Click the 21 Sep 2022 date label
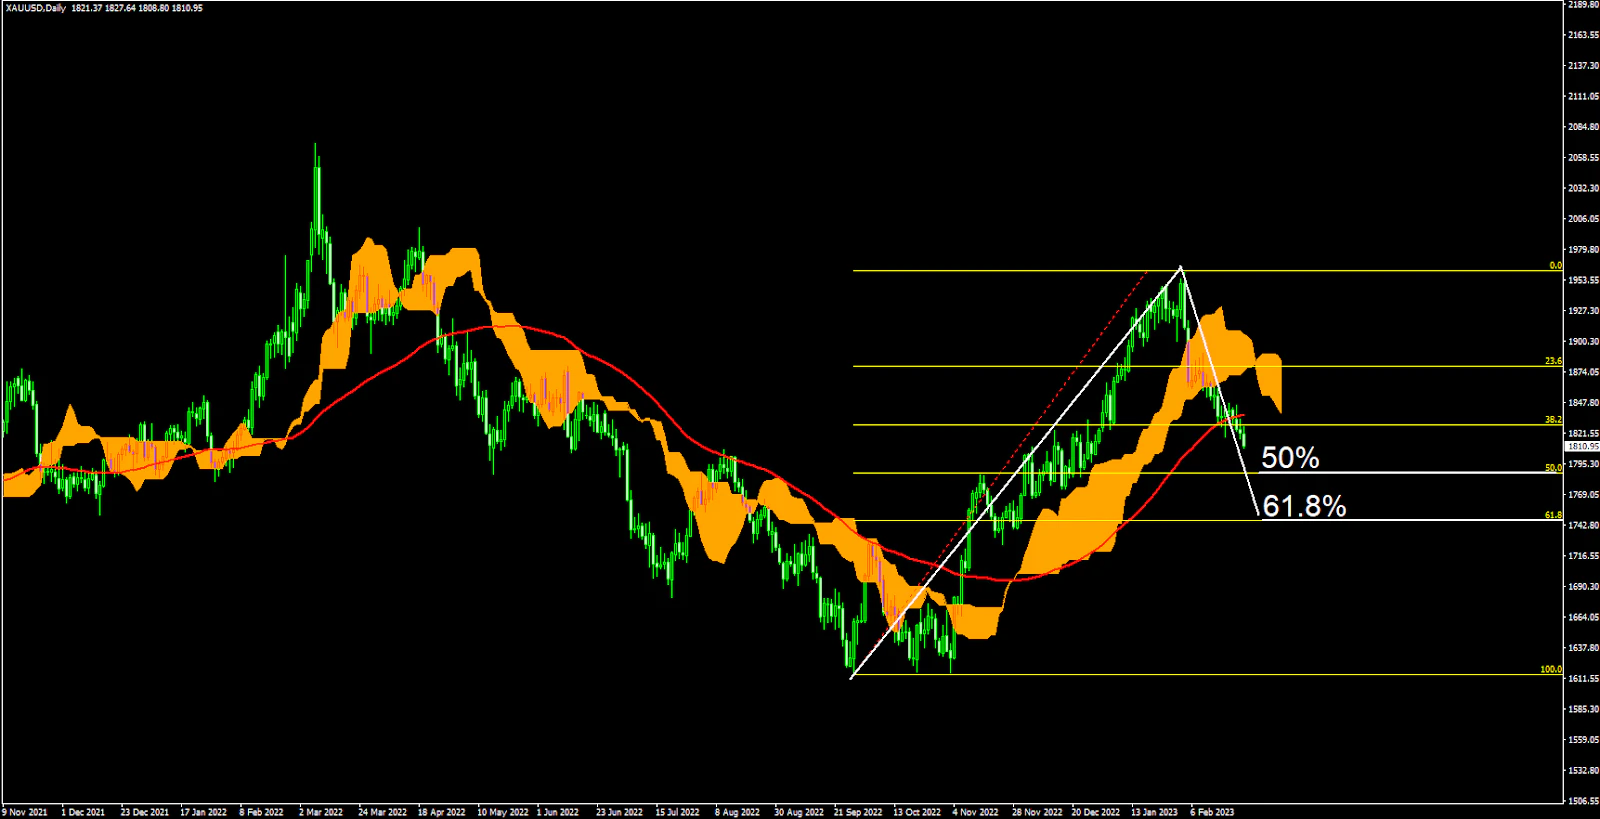 858,812
